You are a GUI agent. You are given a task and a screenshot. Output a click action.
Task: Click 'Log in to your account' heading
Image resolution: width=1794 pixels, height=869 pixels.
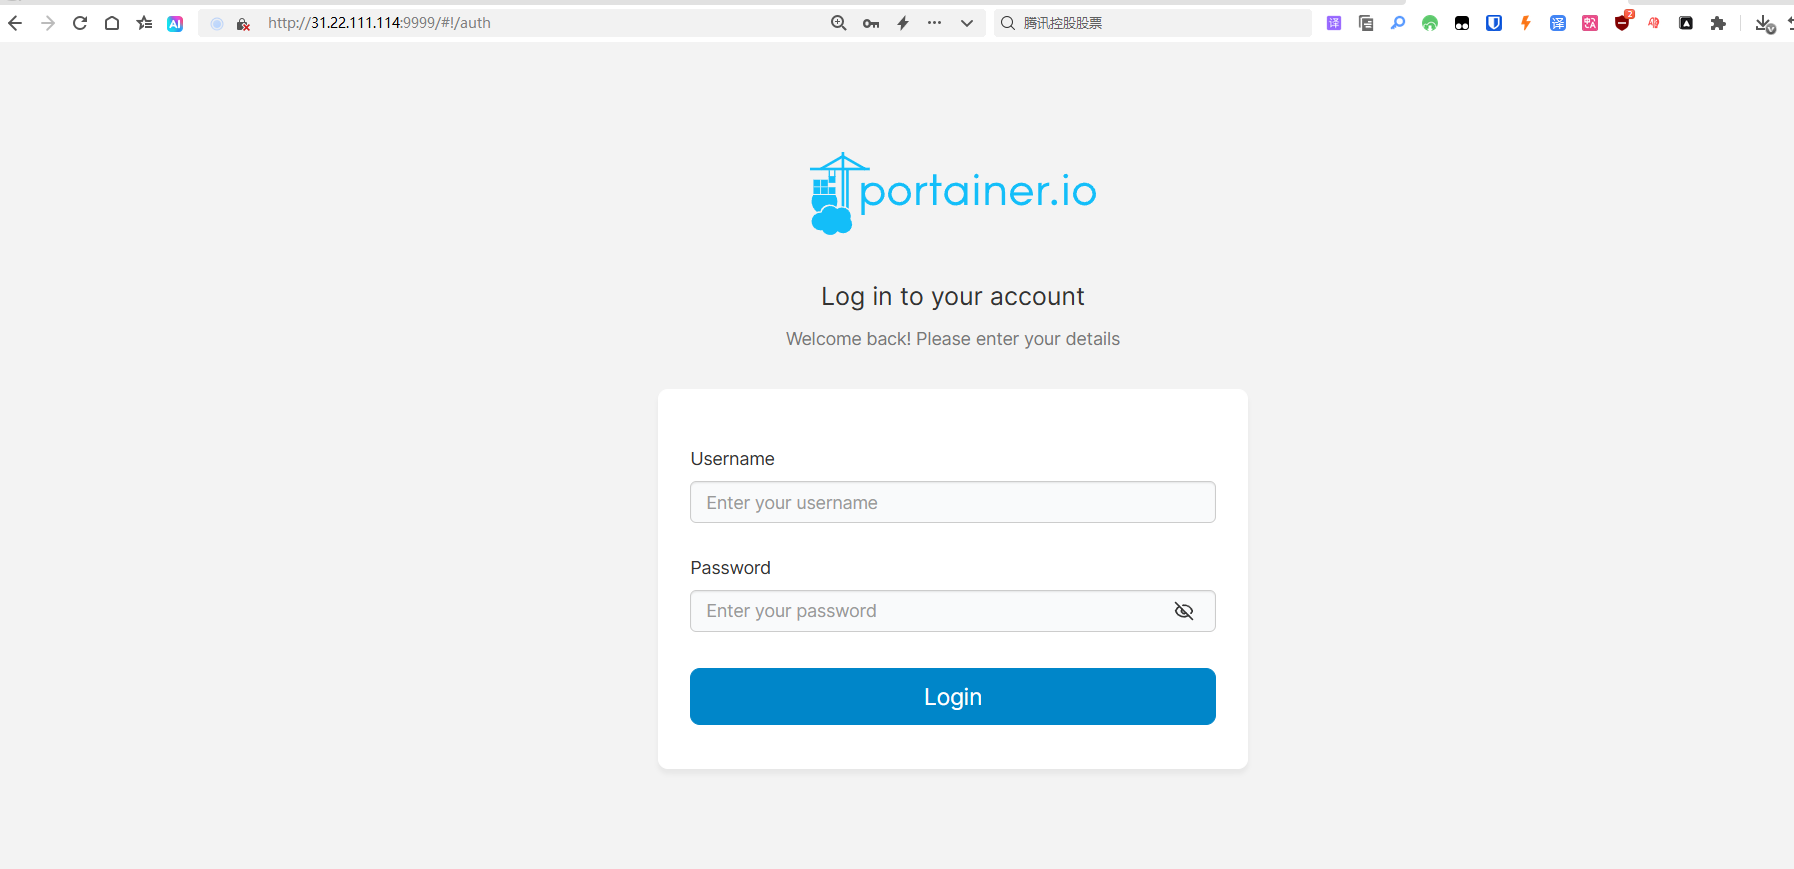click(x=953, y=297)
